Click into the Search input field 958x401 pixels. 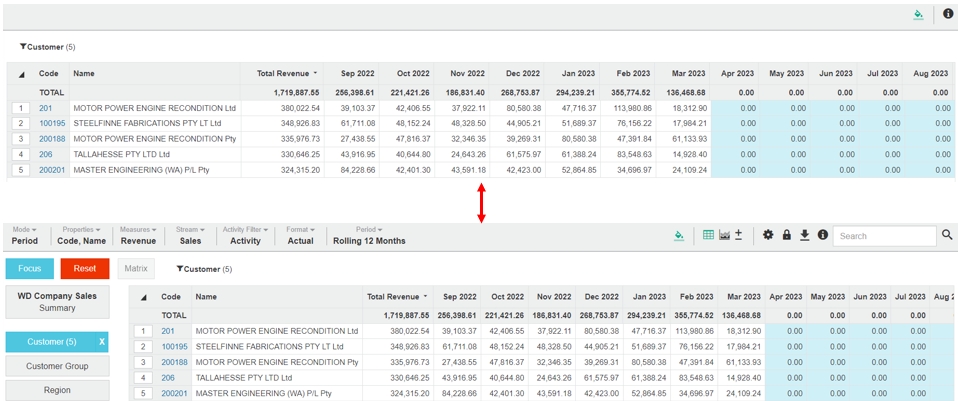coord(884,236)
